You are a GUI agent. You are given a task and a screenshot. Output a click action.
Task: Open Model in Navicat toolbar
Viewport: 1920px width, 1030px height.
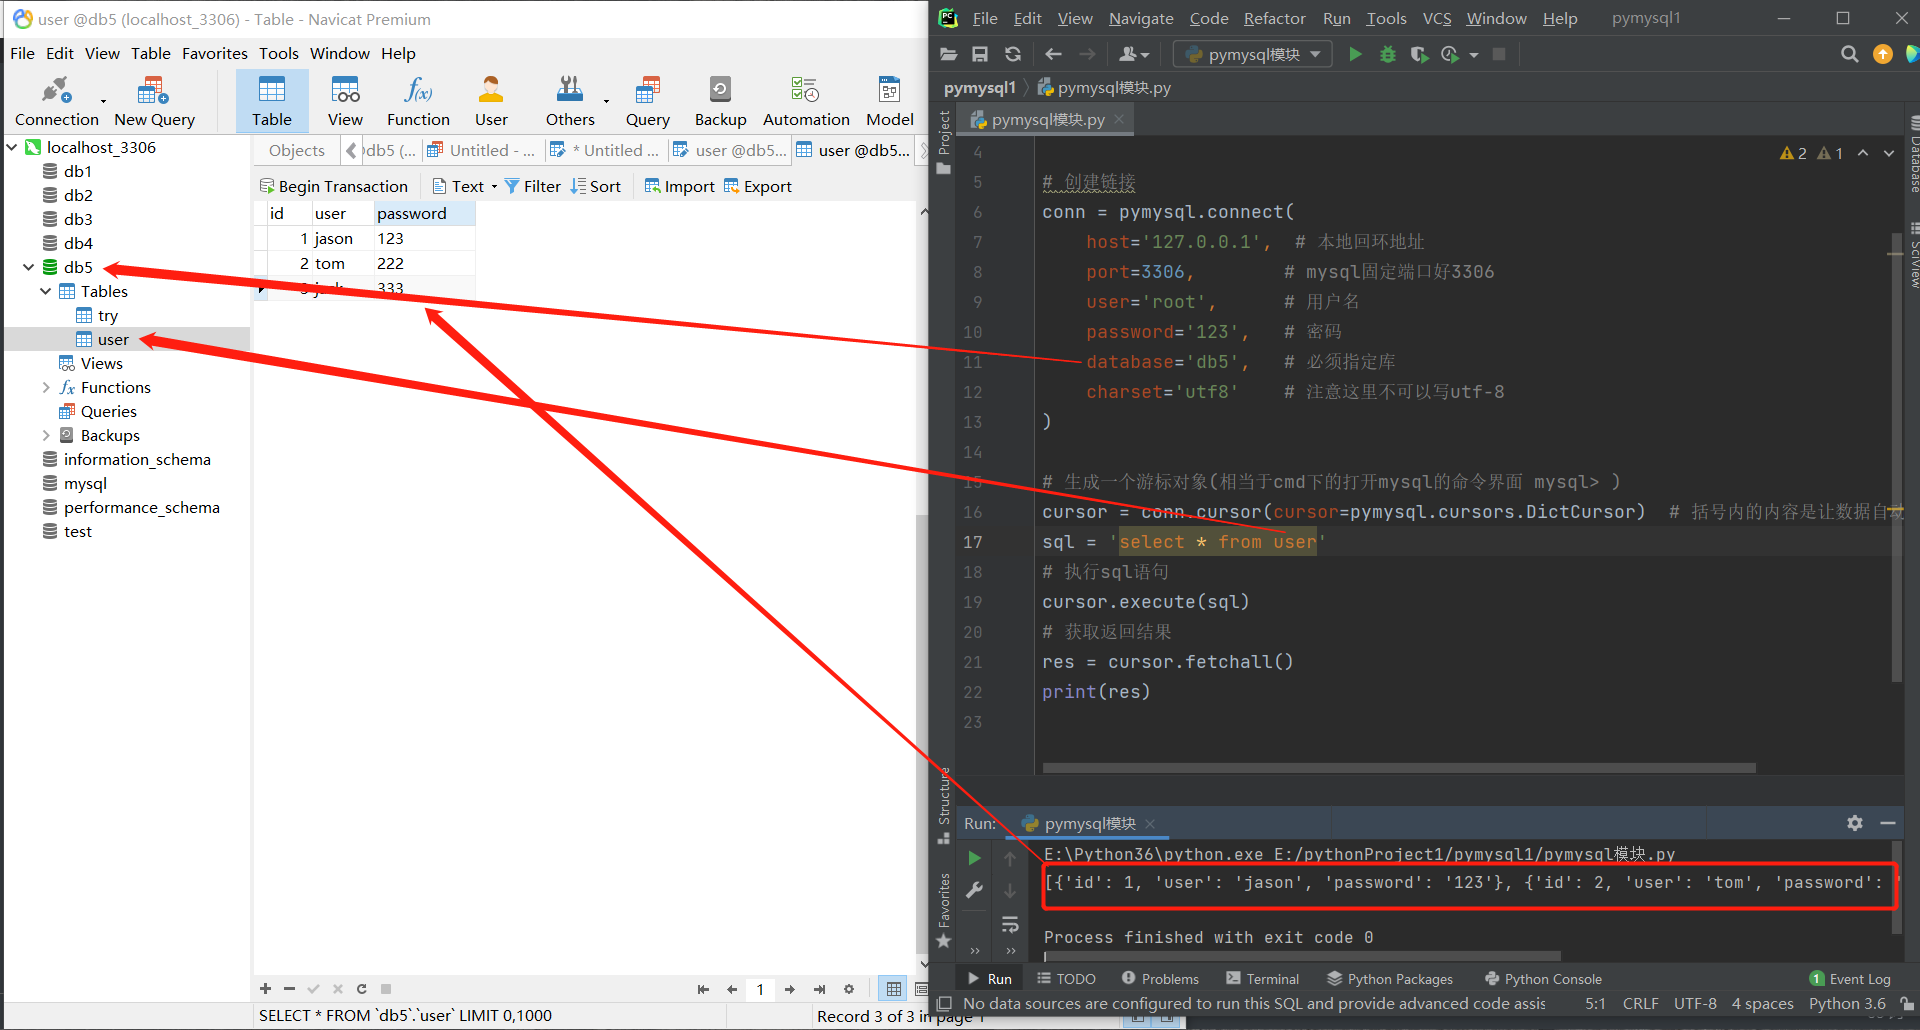coord(890,102)
